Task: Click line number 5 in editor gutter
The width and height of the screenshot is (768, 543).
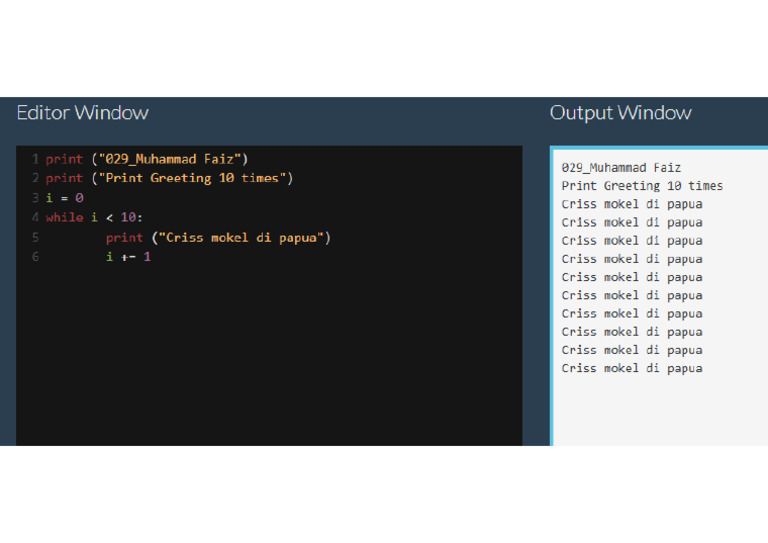Action: pyautogui.click(x=35, y=238)
